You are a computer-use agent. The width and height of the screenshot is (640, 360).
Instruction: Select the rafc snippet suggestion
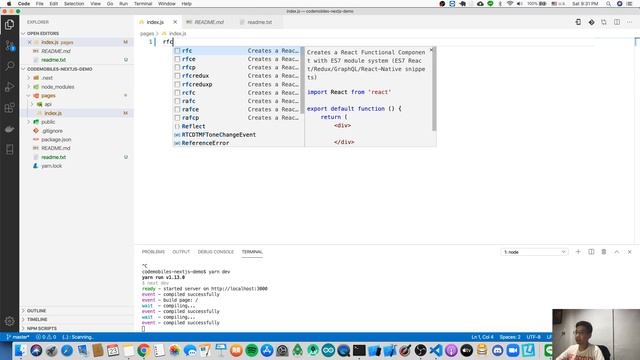[238, 101]
